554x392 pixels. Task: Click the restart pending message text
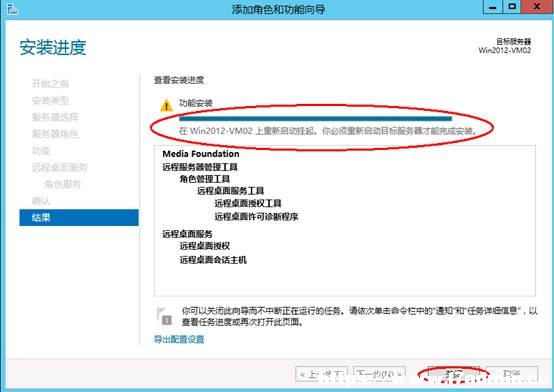(x=329, y=131)
